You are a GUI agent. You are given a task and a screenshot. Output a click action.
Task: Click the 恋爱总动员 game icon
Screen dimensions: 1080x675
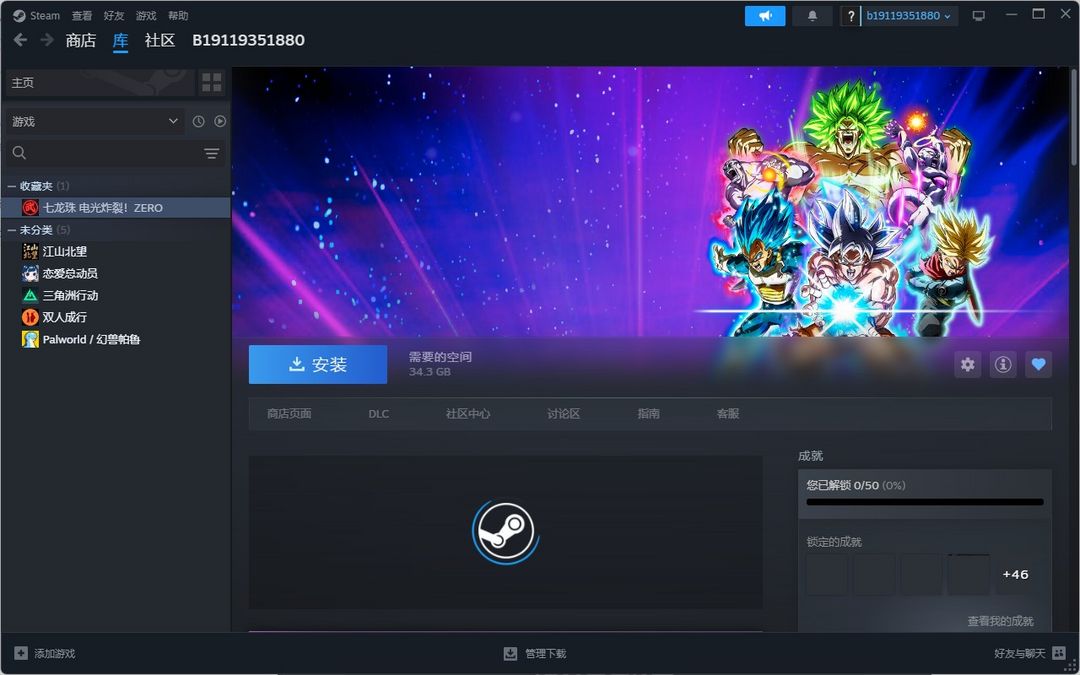tap(30, 273)
